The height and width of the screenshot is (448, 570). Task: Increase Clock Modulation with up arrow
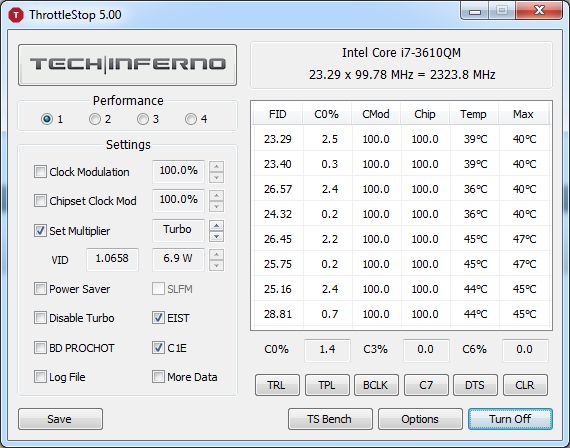click(x=217, y=167)
